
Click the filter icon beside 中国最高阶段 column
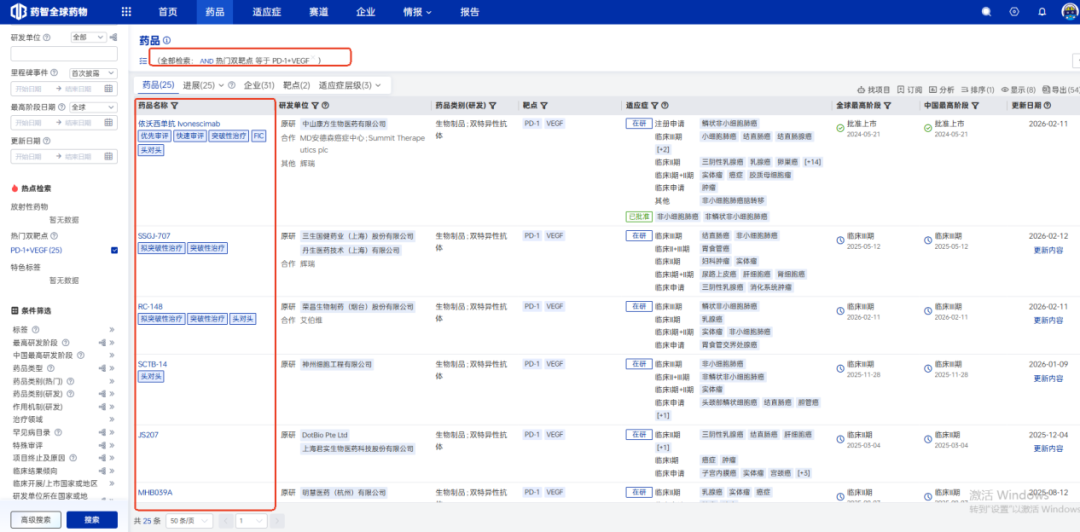[975, 105]
